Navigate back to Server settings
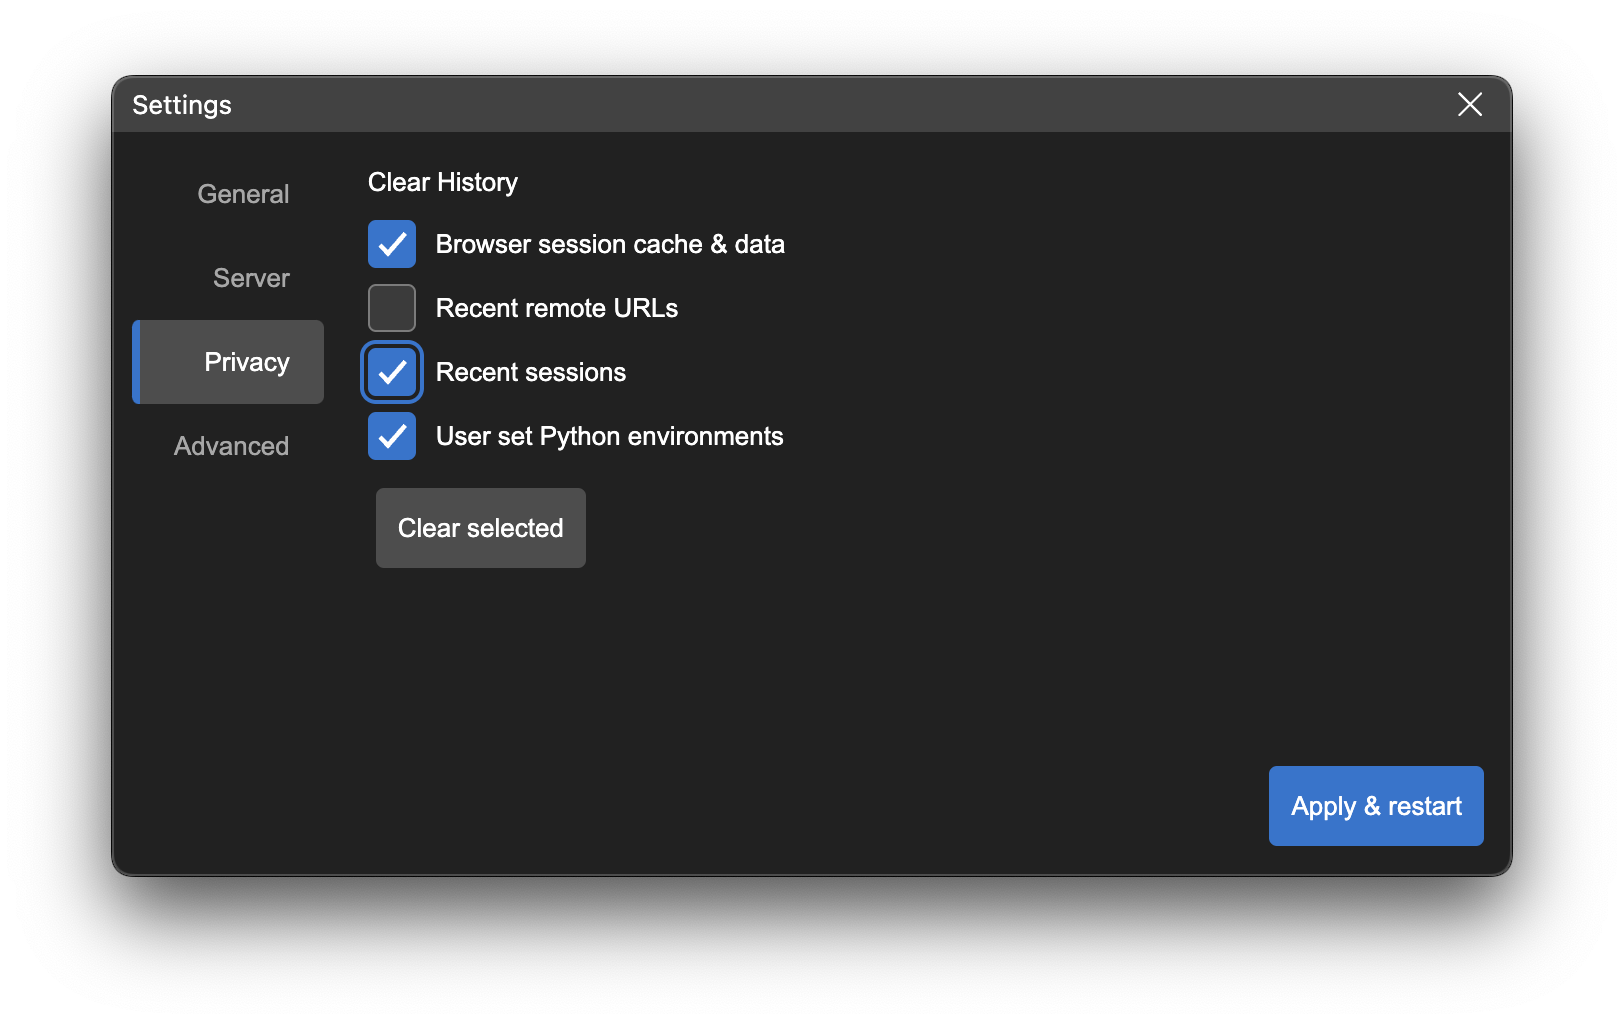Image resolution: width=1624 pixels, height=1024 pixels. (250, 277)
